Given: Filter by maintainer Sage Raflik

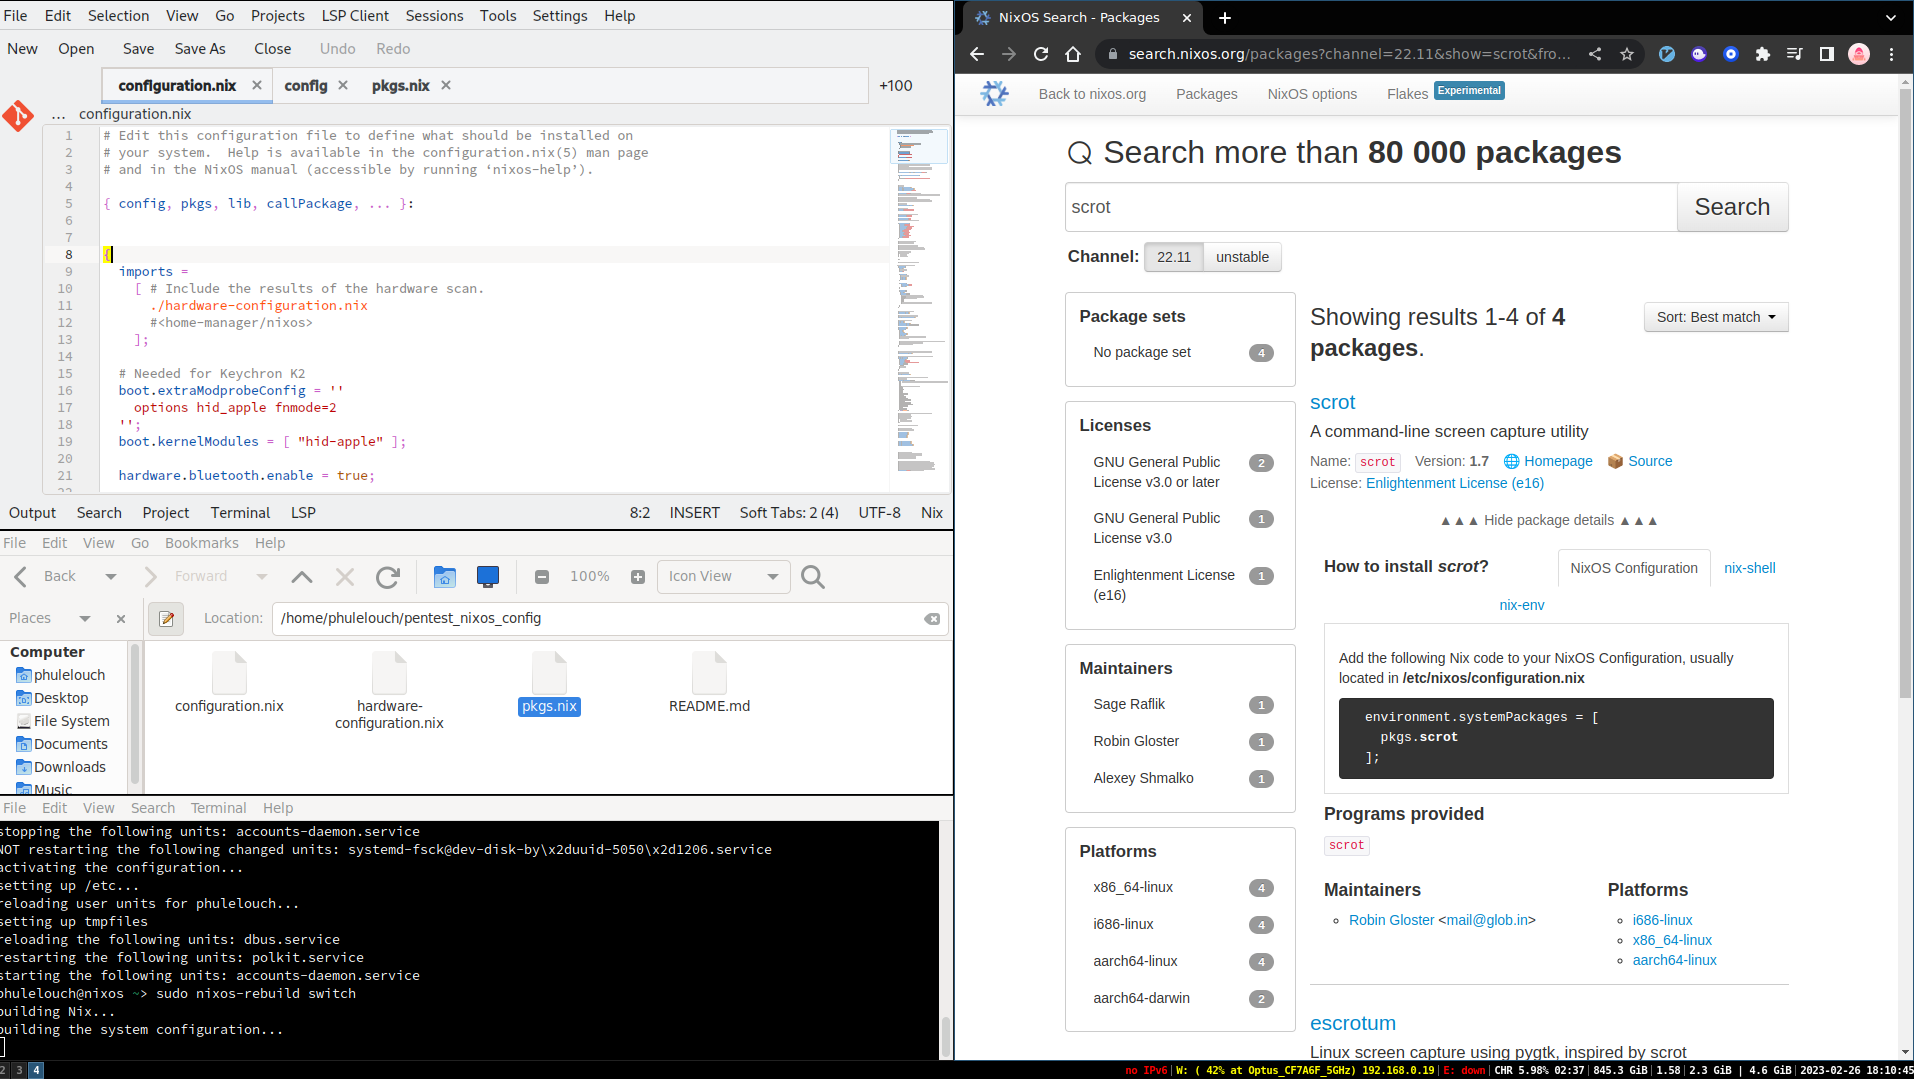Looking at the screenshot, I should point(1182,704).
